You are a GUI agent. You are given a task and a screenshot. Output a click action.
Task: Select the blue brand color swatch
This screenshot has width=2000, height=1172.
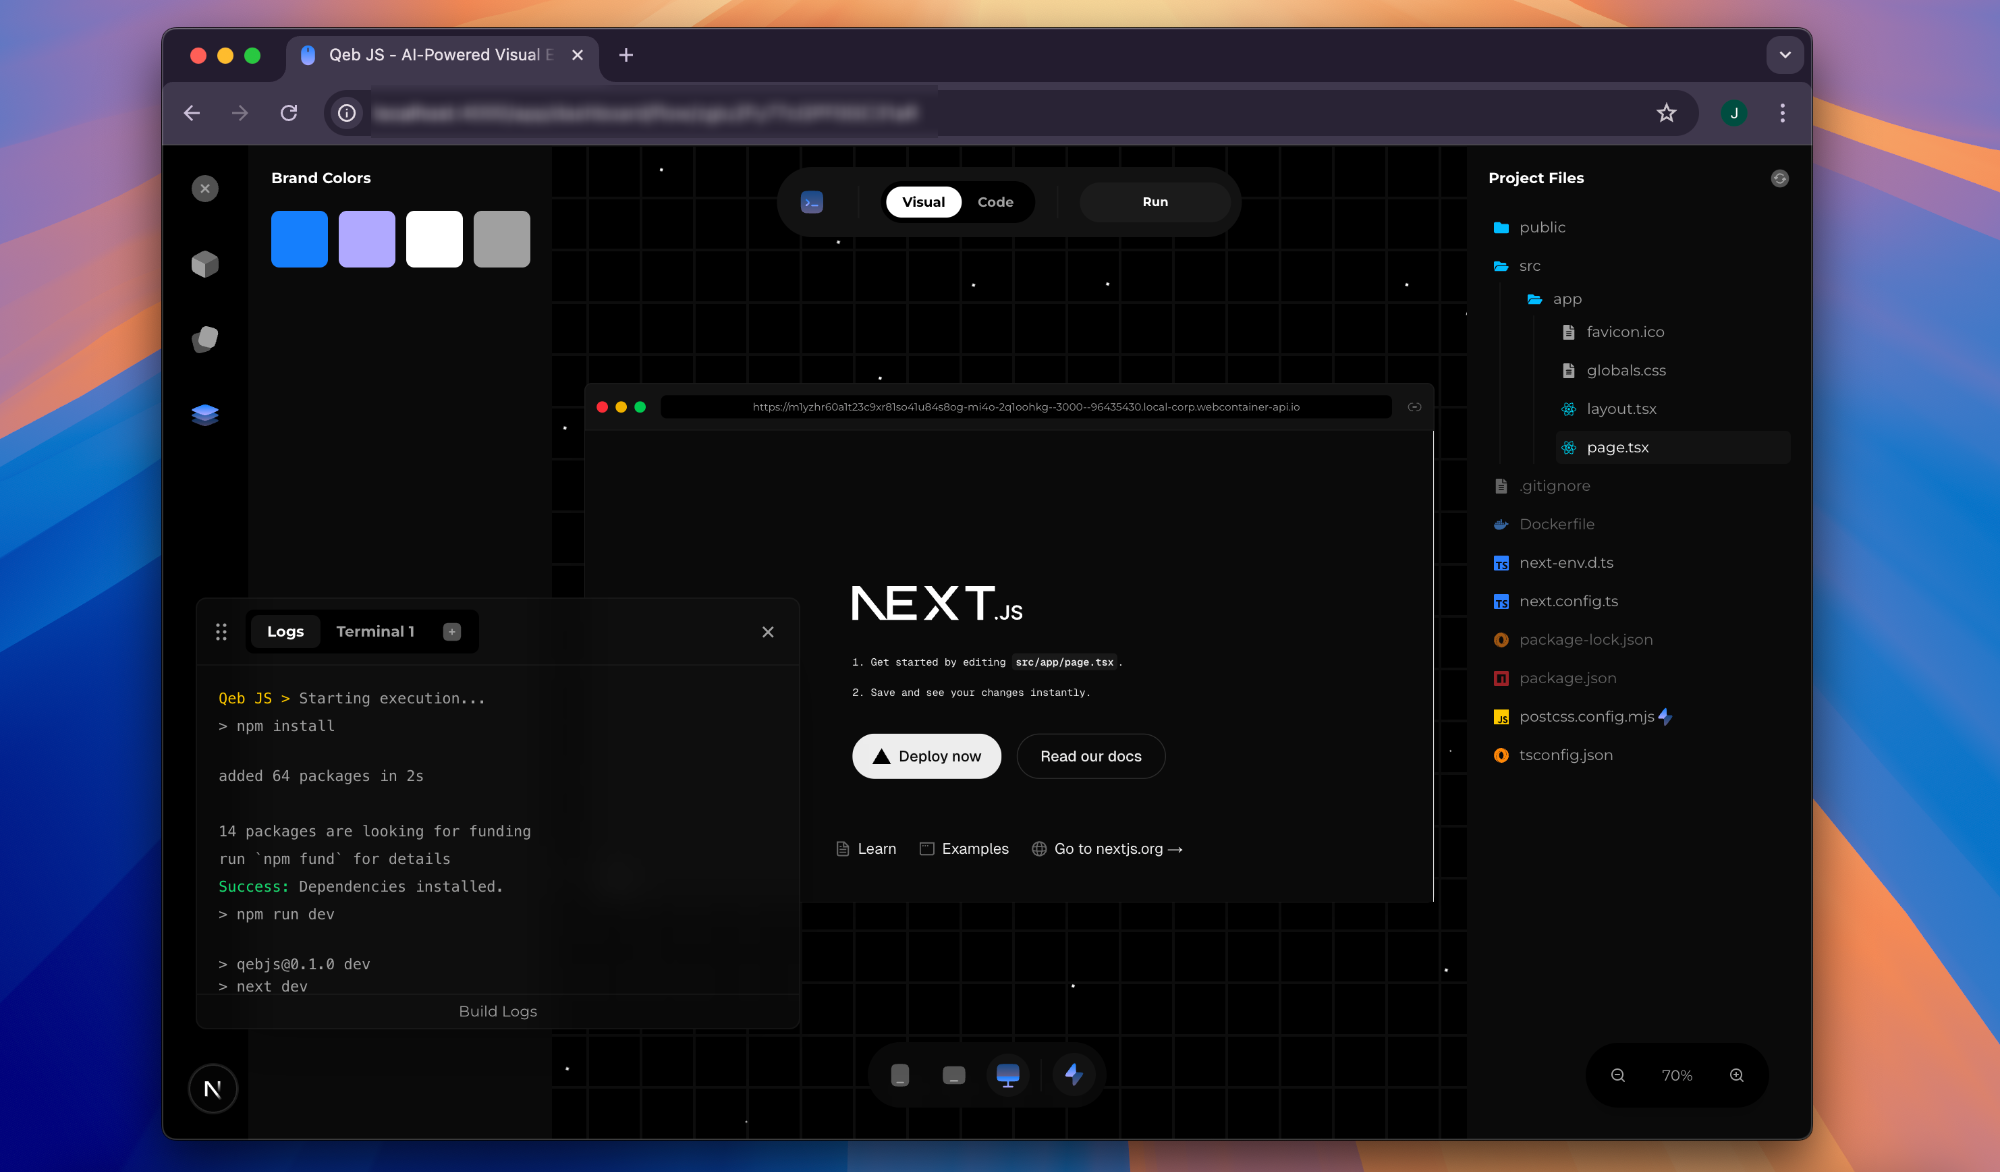tap(299, 239)
